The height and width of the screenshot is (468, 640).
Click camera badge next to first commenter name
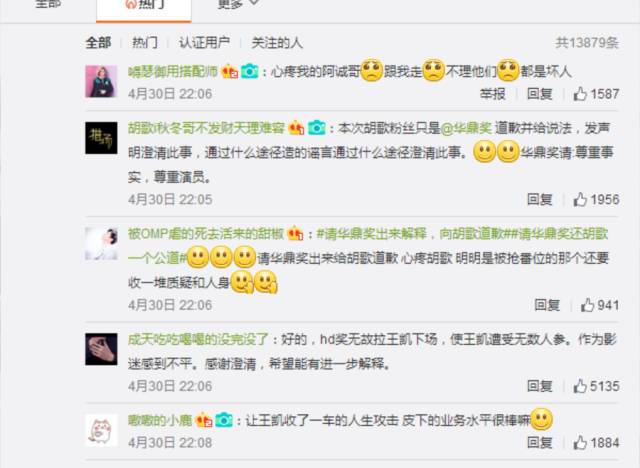click(x=249, y=72)
